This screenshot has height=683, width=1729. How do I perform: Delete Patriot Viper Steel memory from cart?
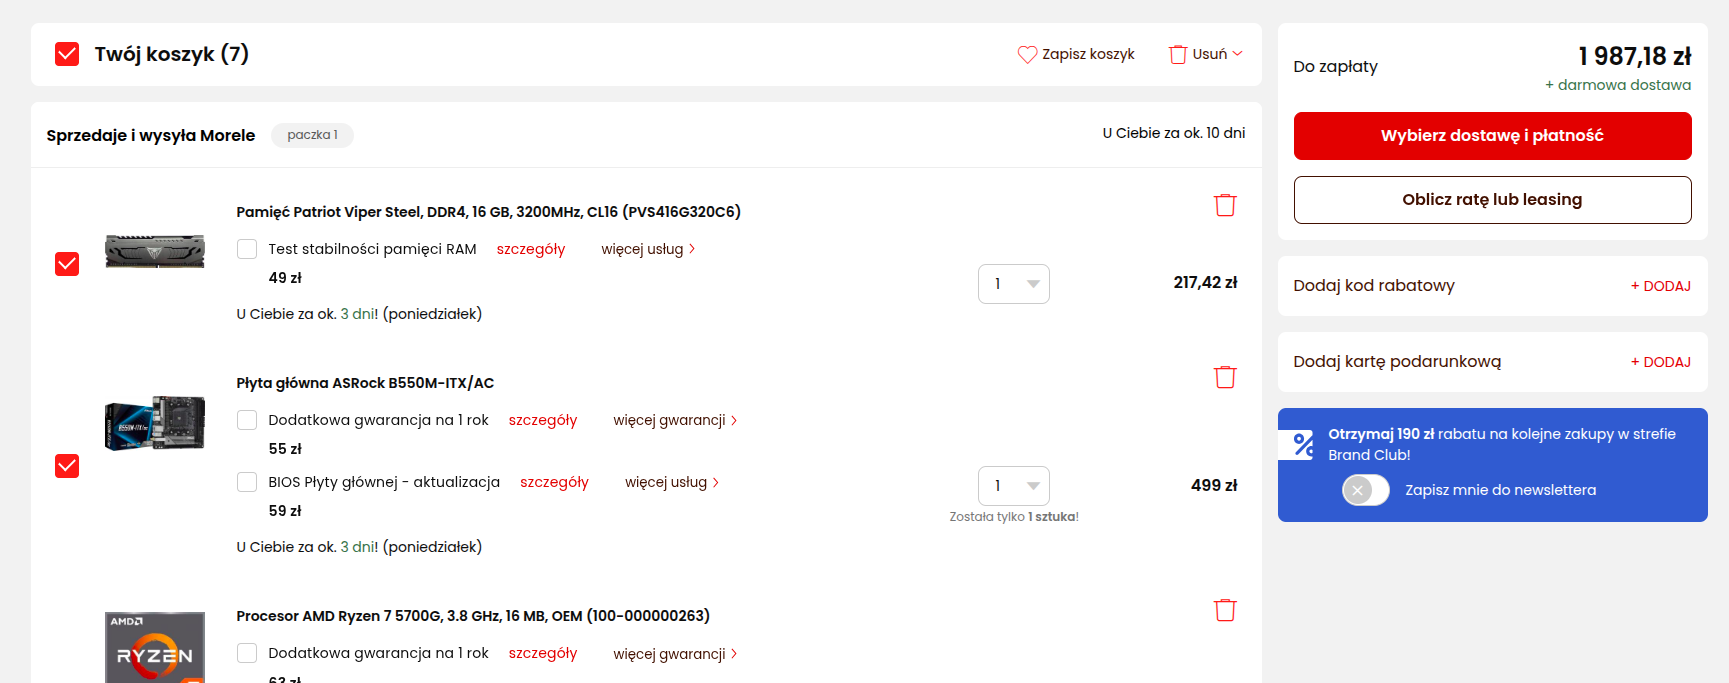(x=1225, y=205)
